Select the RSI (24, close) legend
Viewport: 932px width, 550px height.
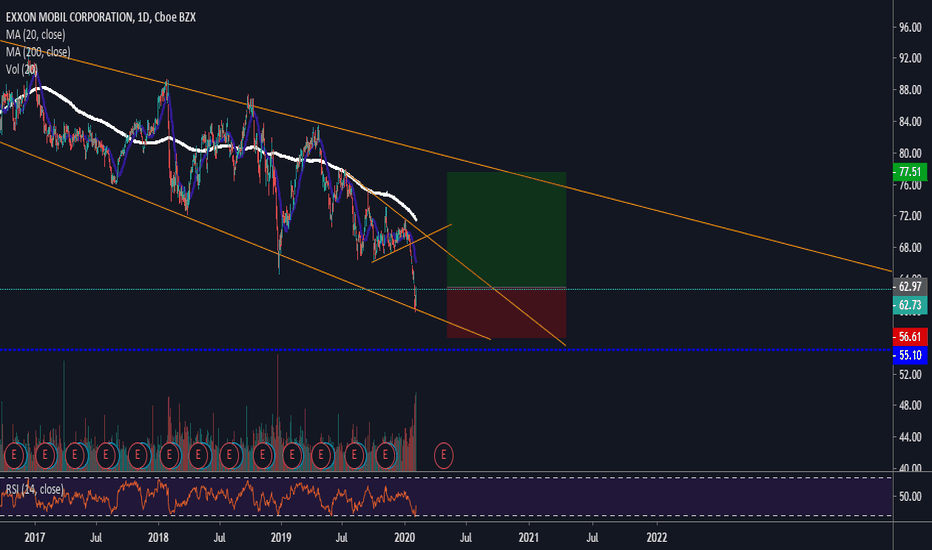[34, 489]
